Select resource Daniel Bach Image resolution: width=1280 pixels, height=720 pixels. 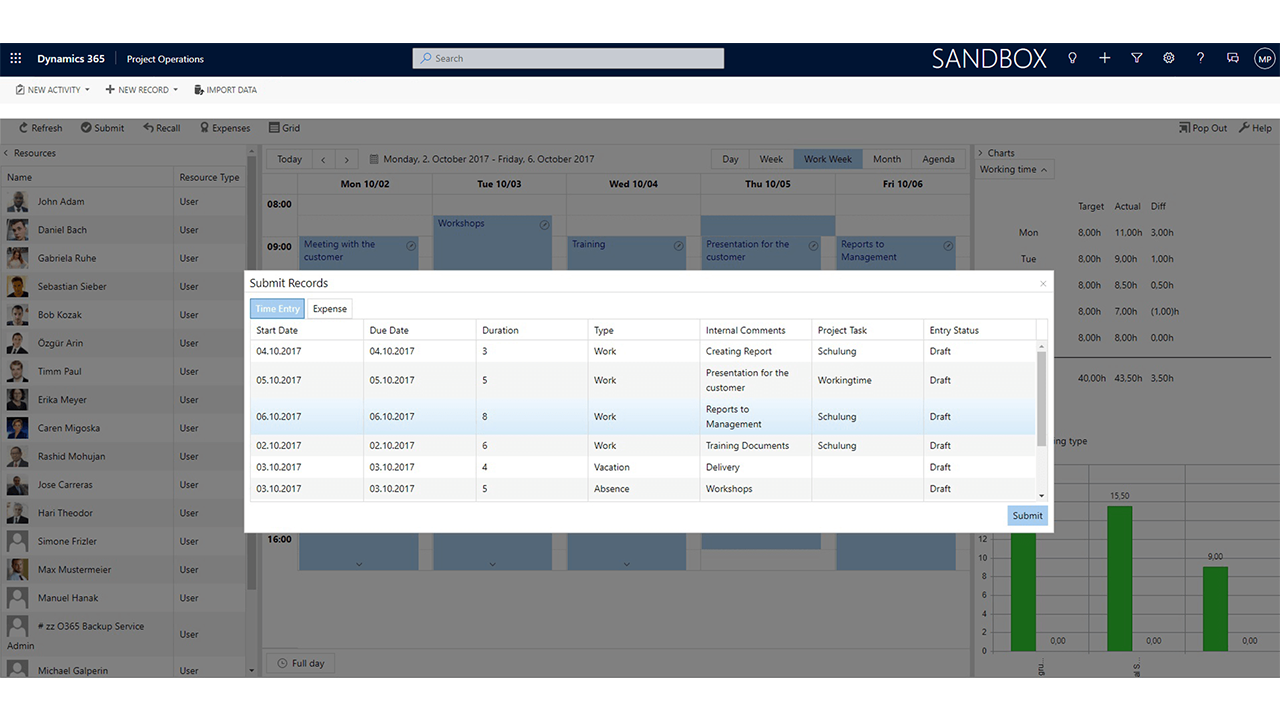click(124, 230)
